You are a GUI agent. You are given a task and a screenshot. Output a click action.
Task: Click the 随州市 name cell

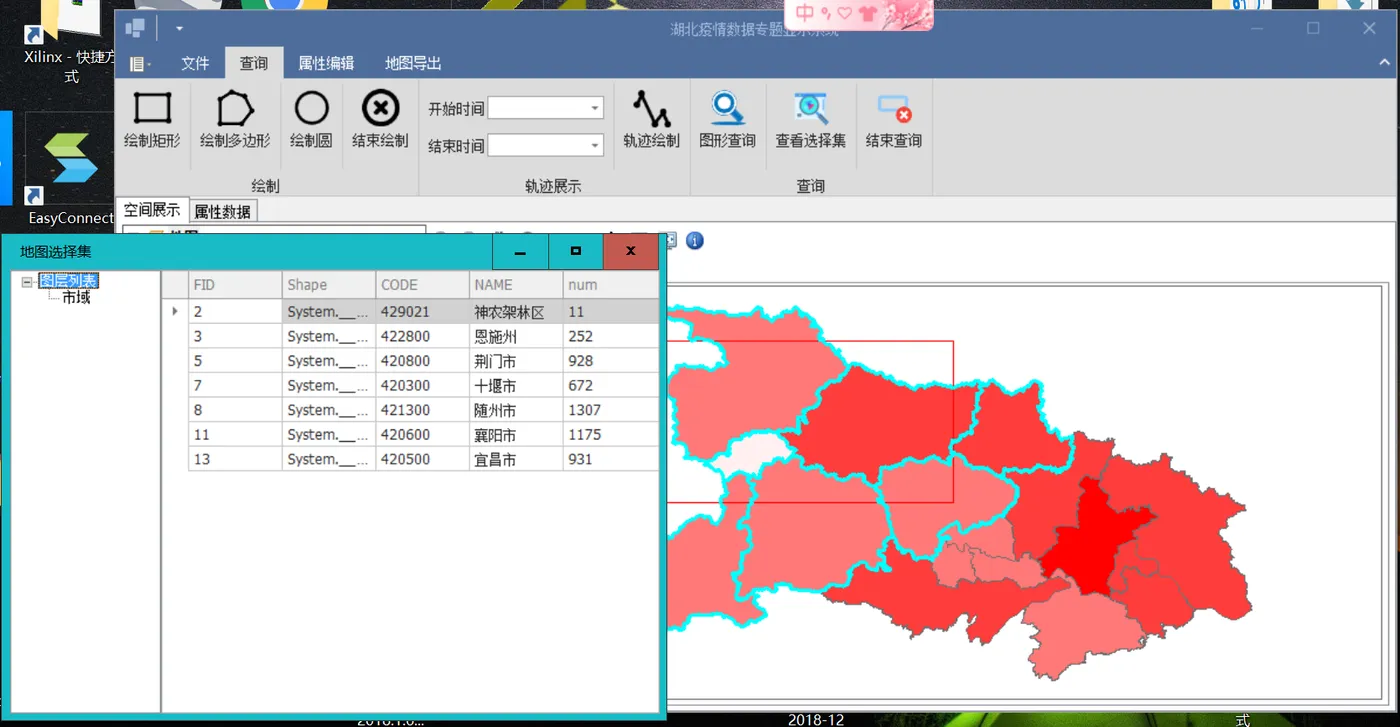(x=516, y=410)
